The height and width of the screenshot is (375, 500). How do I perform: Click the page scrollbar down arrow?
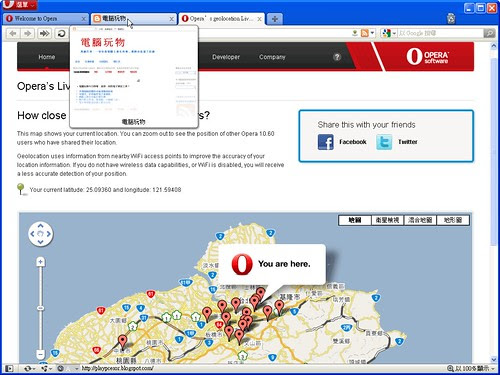[x=494, y=359]
